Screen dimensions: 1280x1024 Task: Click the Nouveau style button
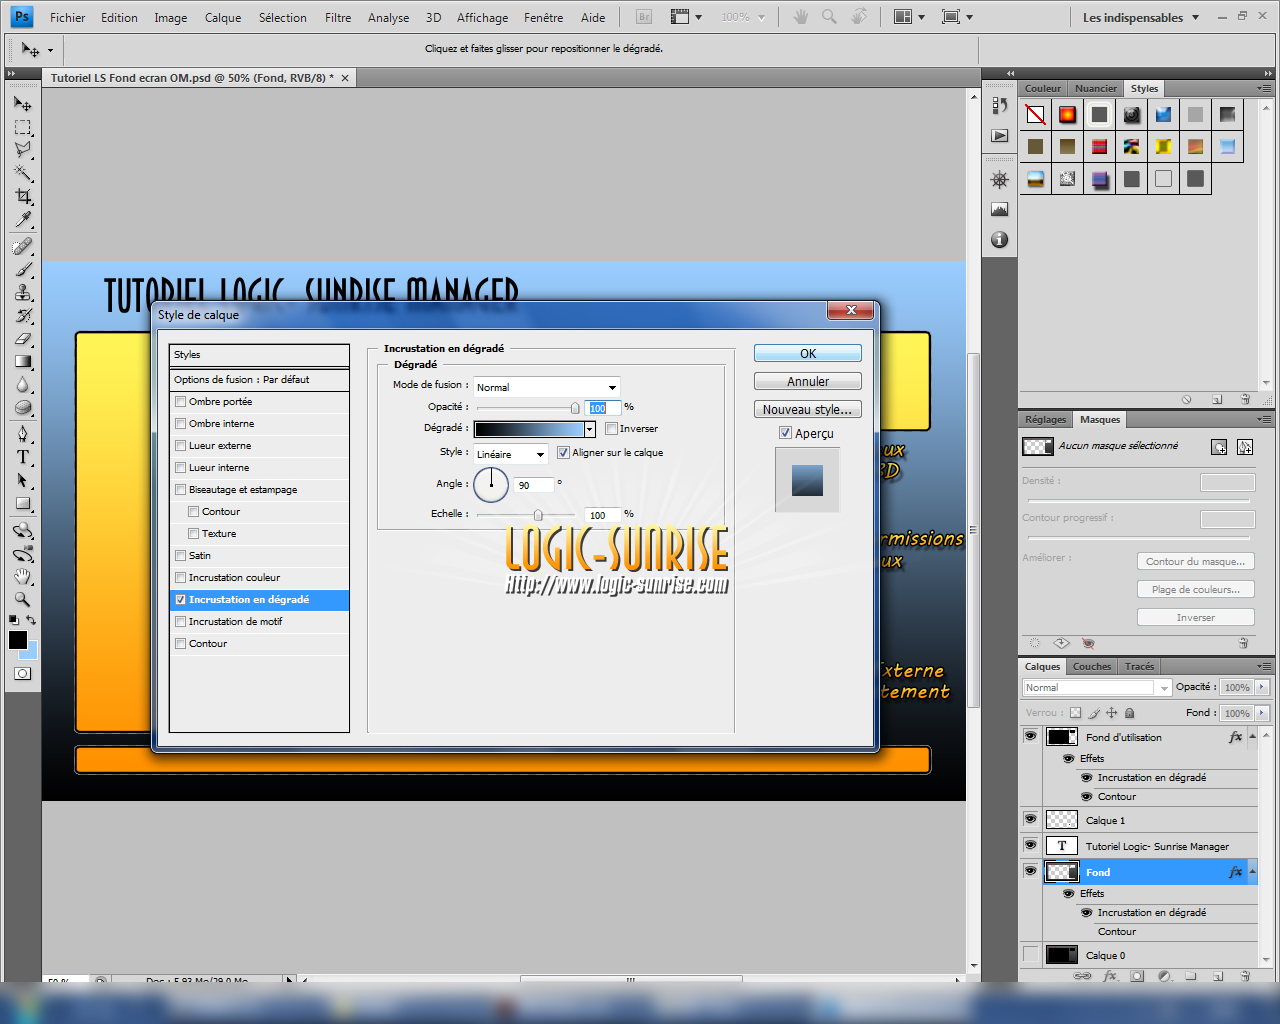click(807, 409)
